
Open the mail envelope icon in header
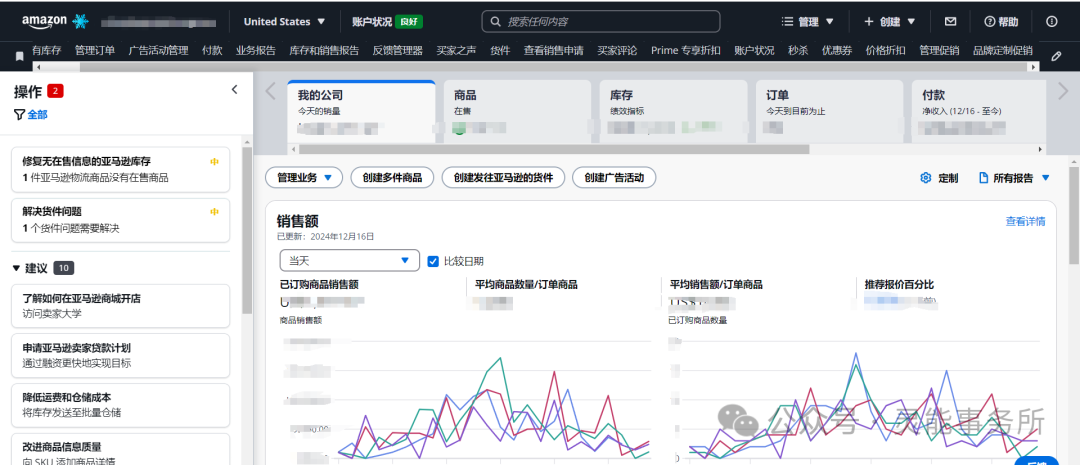pyautogui.click(x=950, y=21)
